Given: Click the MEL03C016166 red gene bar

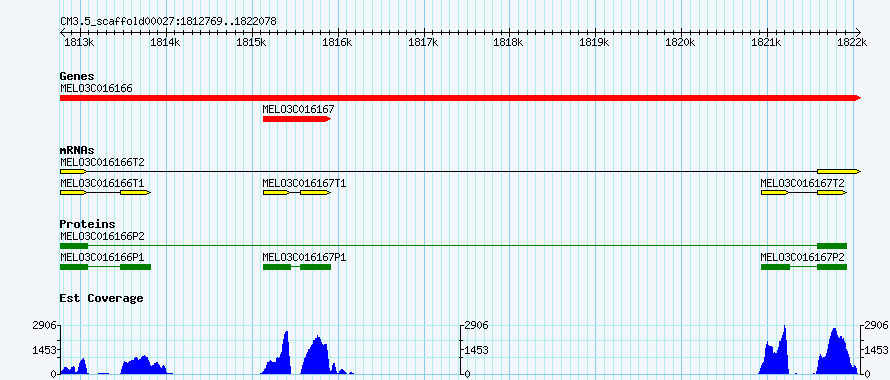Looking at the screenshot, I should pos(460,98).
